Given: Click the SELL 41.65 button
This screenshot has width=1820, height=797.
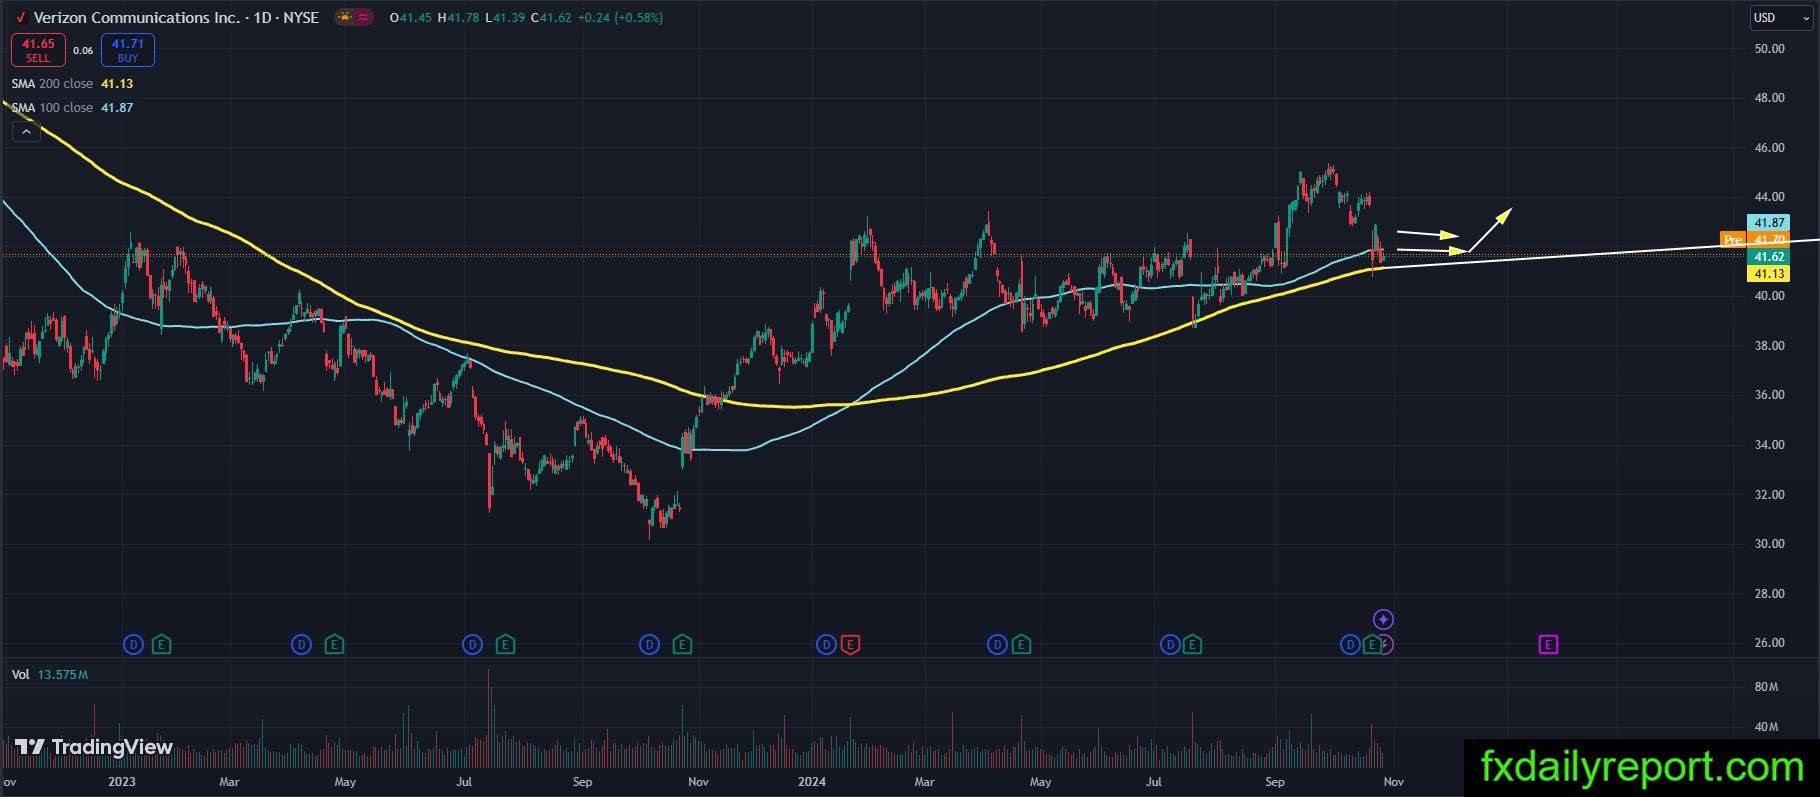Looking at the screenshot, I should click(38, 50).
